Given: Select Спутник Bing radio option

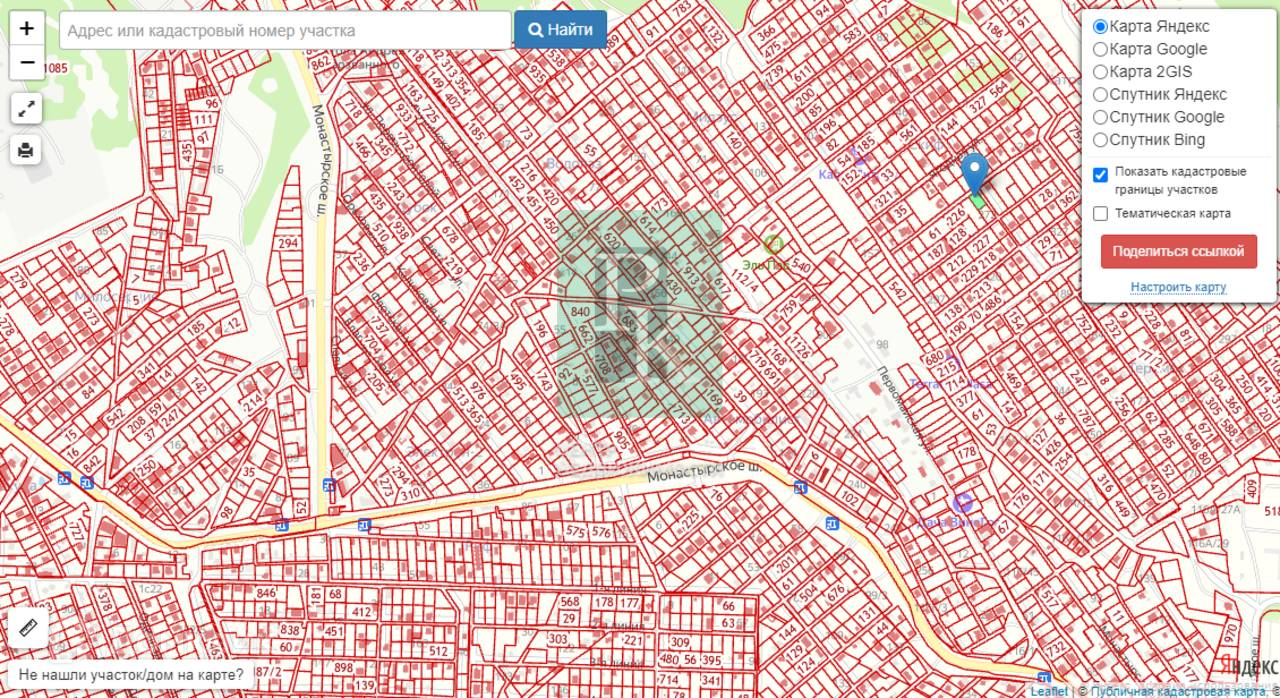Looking at the screenshot, I should point(1100,140).
